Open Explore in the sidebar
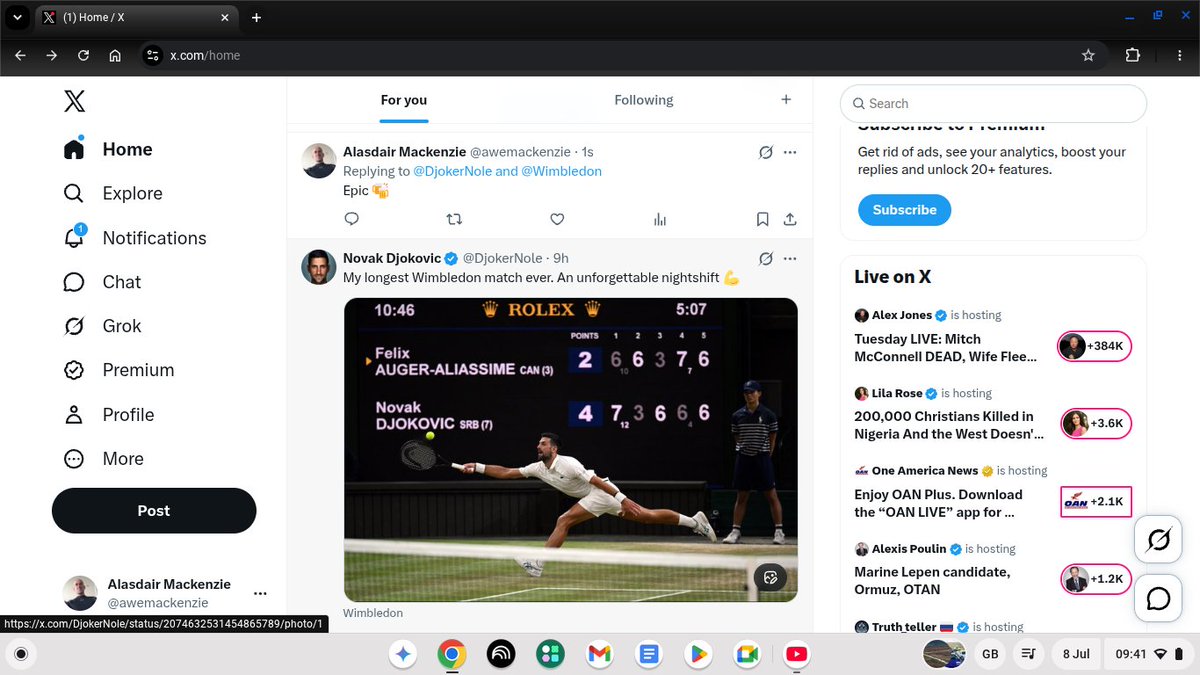 click(x=113, y=193)
